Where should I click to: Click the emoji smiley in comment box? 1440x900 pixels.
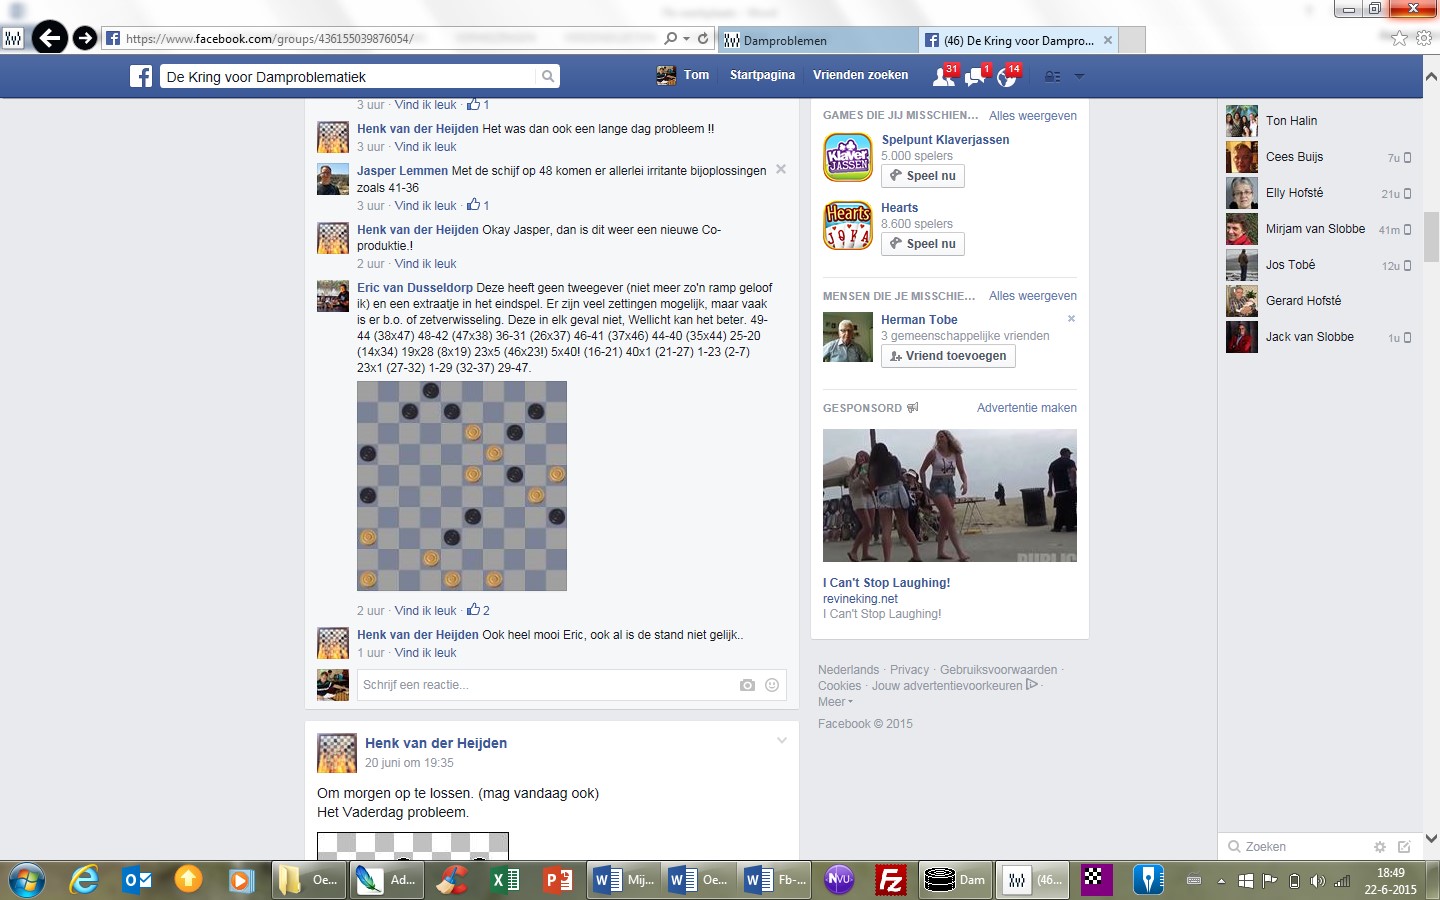pyautogui.click(x=772, y=685)
